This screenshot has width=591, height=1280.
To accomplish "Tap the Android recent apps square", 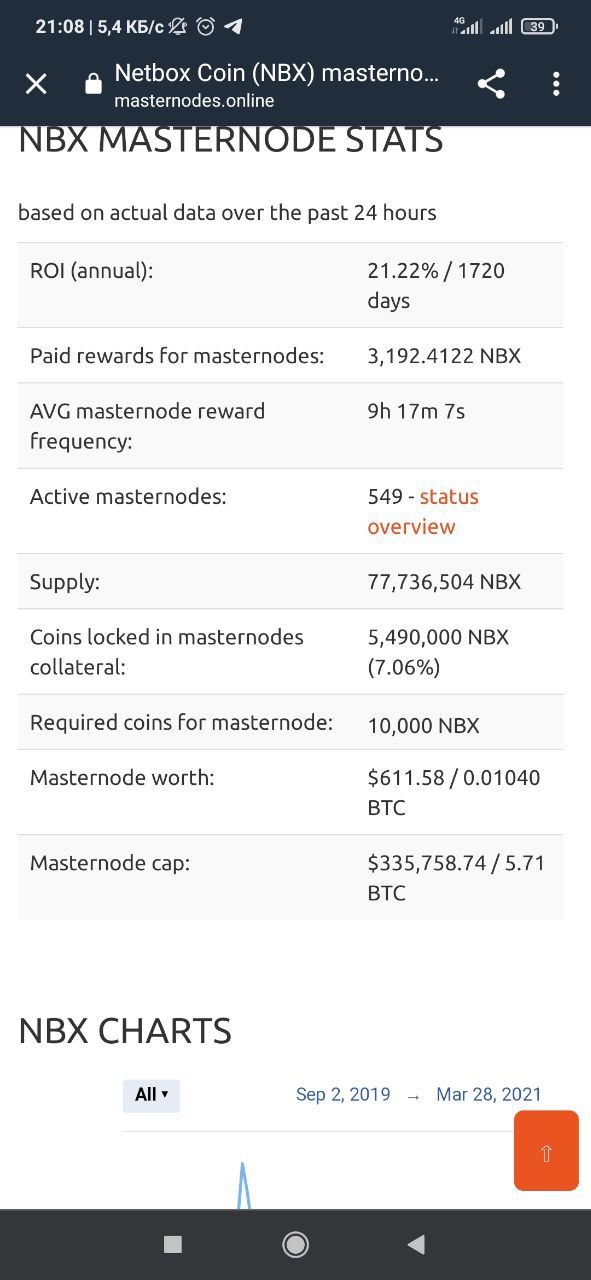I will (173, 1244).
